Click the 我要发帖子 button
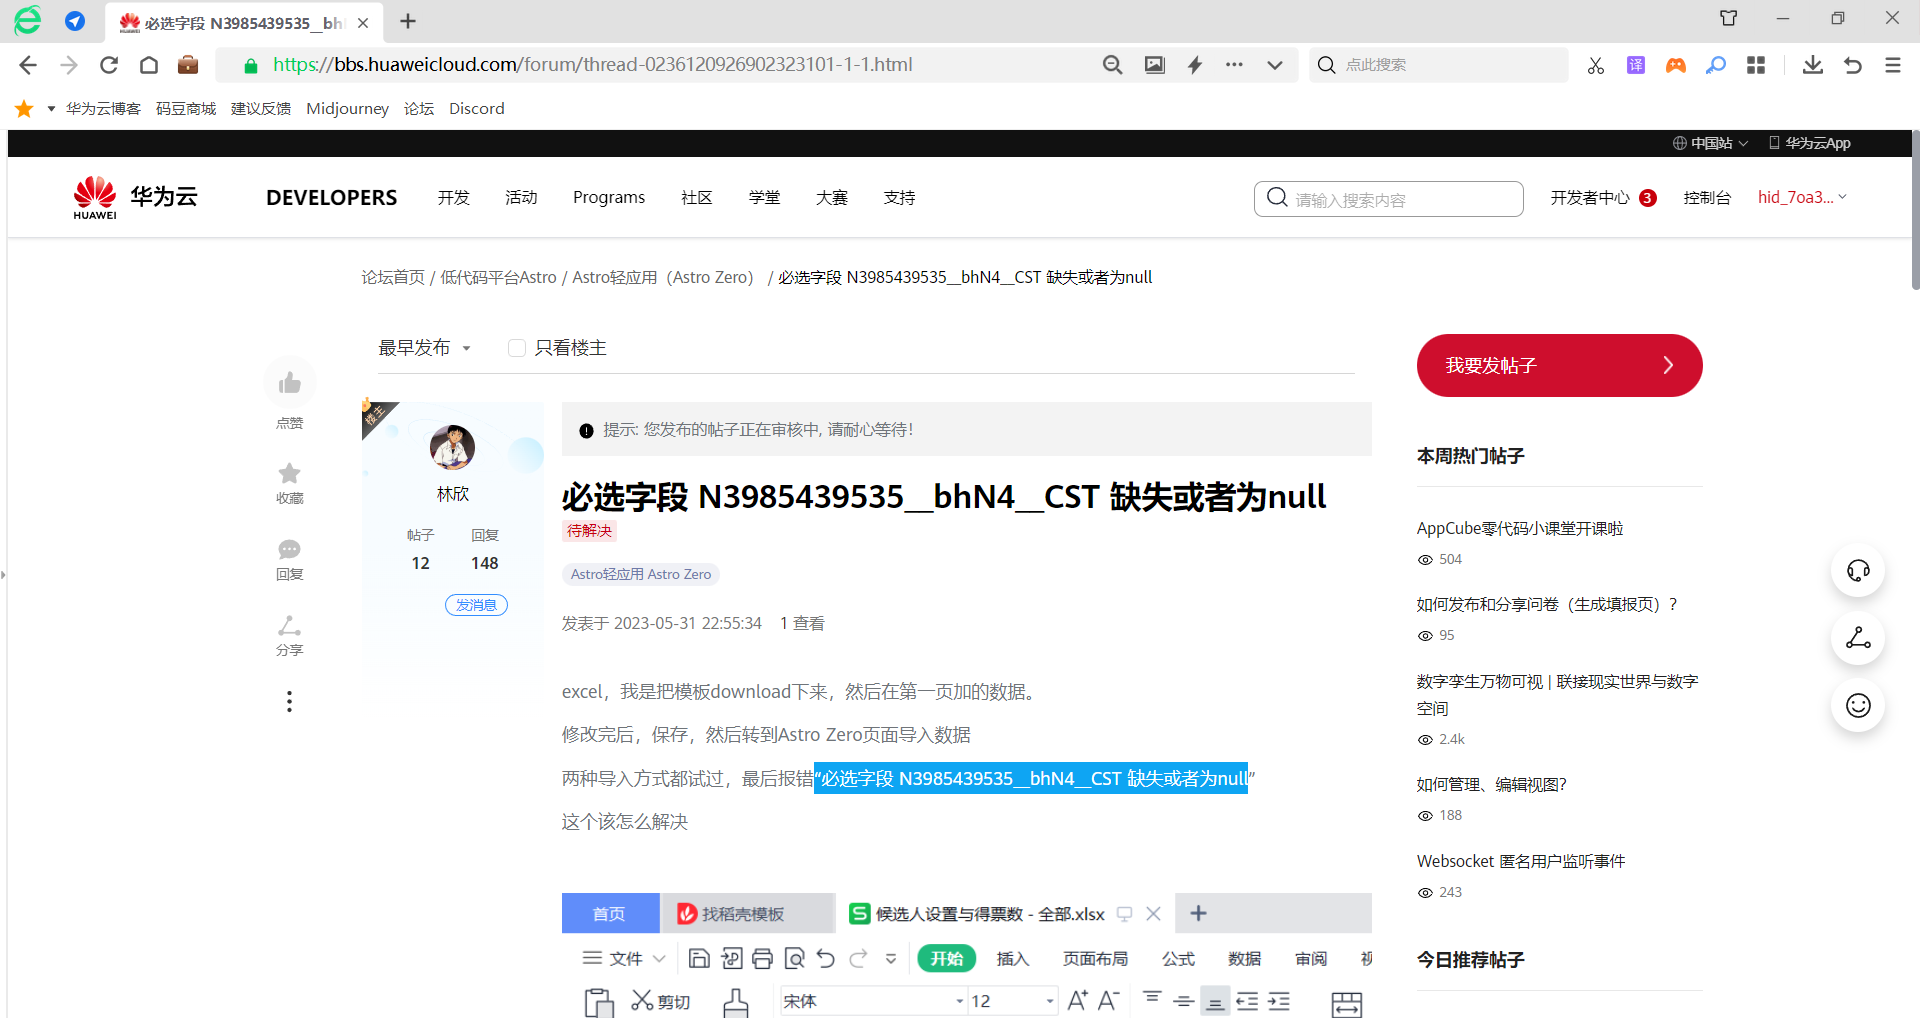 1559,365
